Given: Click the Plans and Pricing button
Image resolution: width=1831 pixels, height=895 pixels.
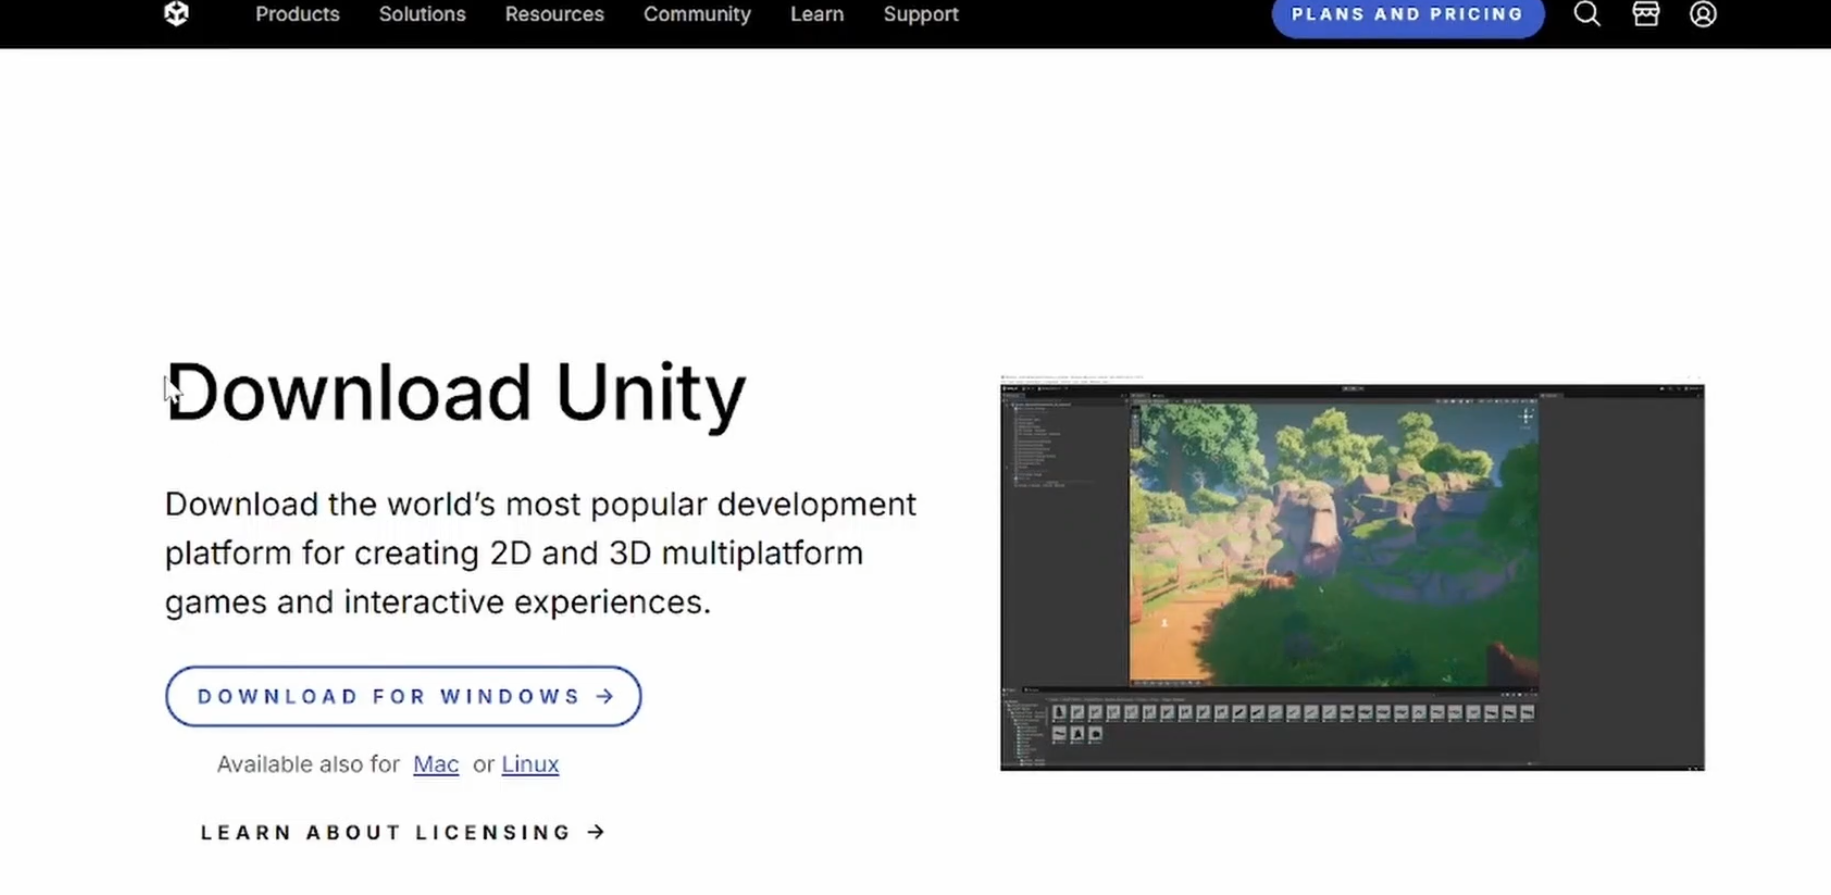Looking at the screenshot, I should pyautogui.click(x=1408, y=15).
